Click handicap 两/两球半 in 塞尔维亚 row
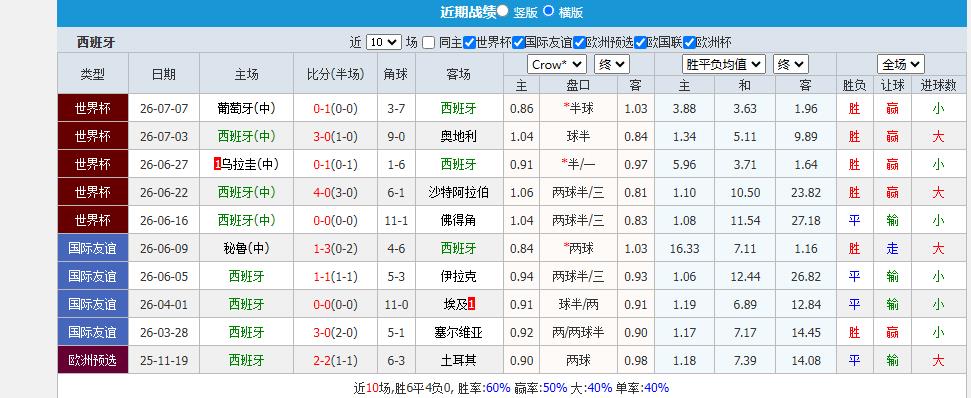The height and width of the screenshot is (398, 971). pyautogui.click(x=578, y=332)
